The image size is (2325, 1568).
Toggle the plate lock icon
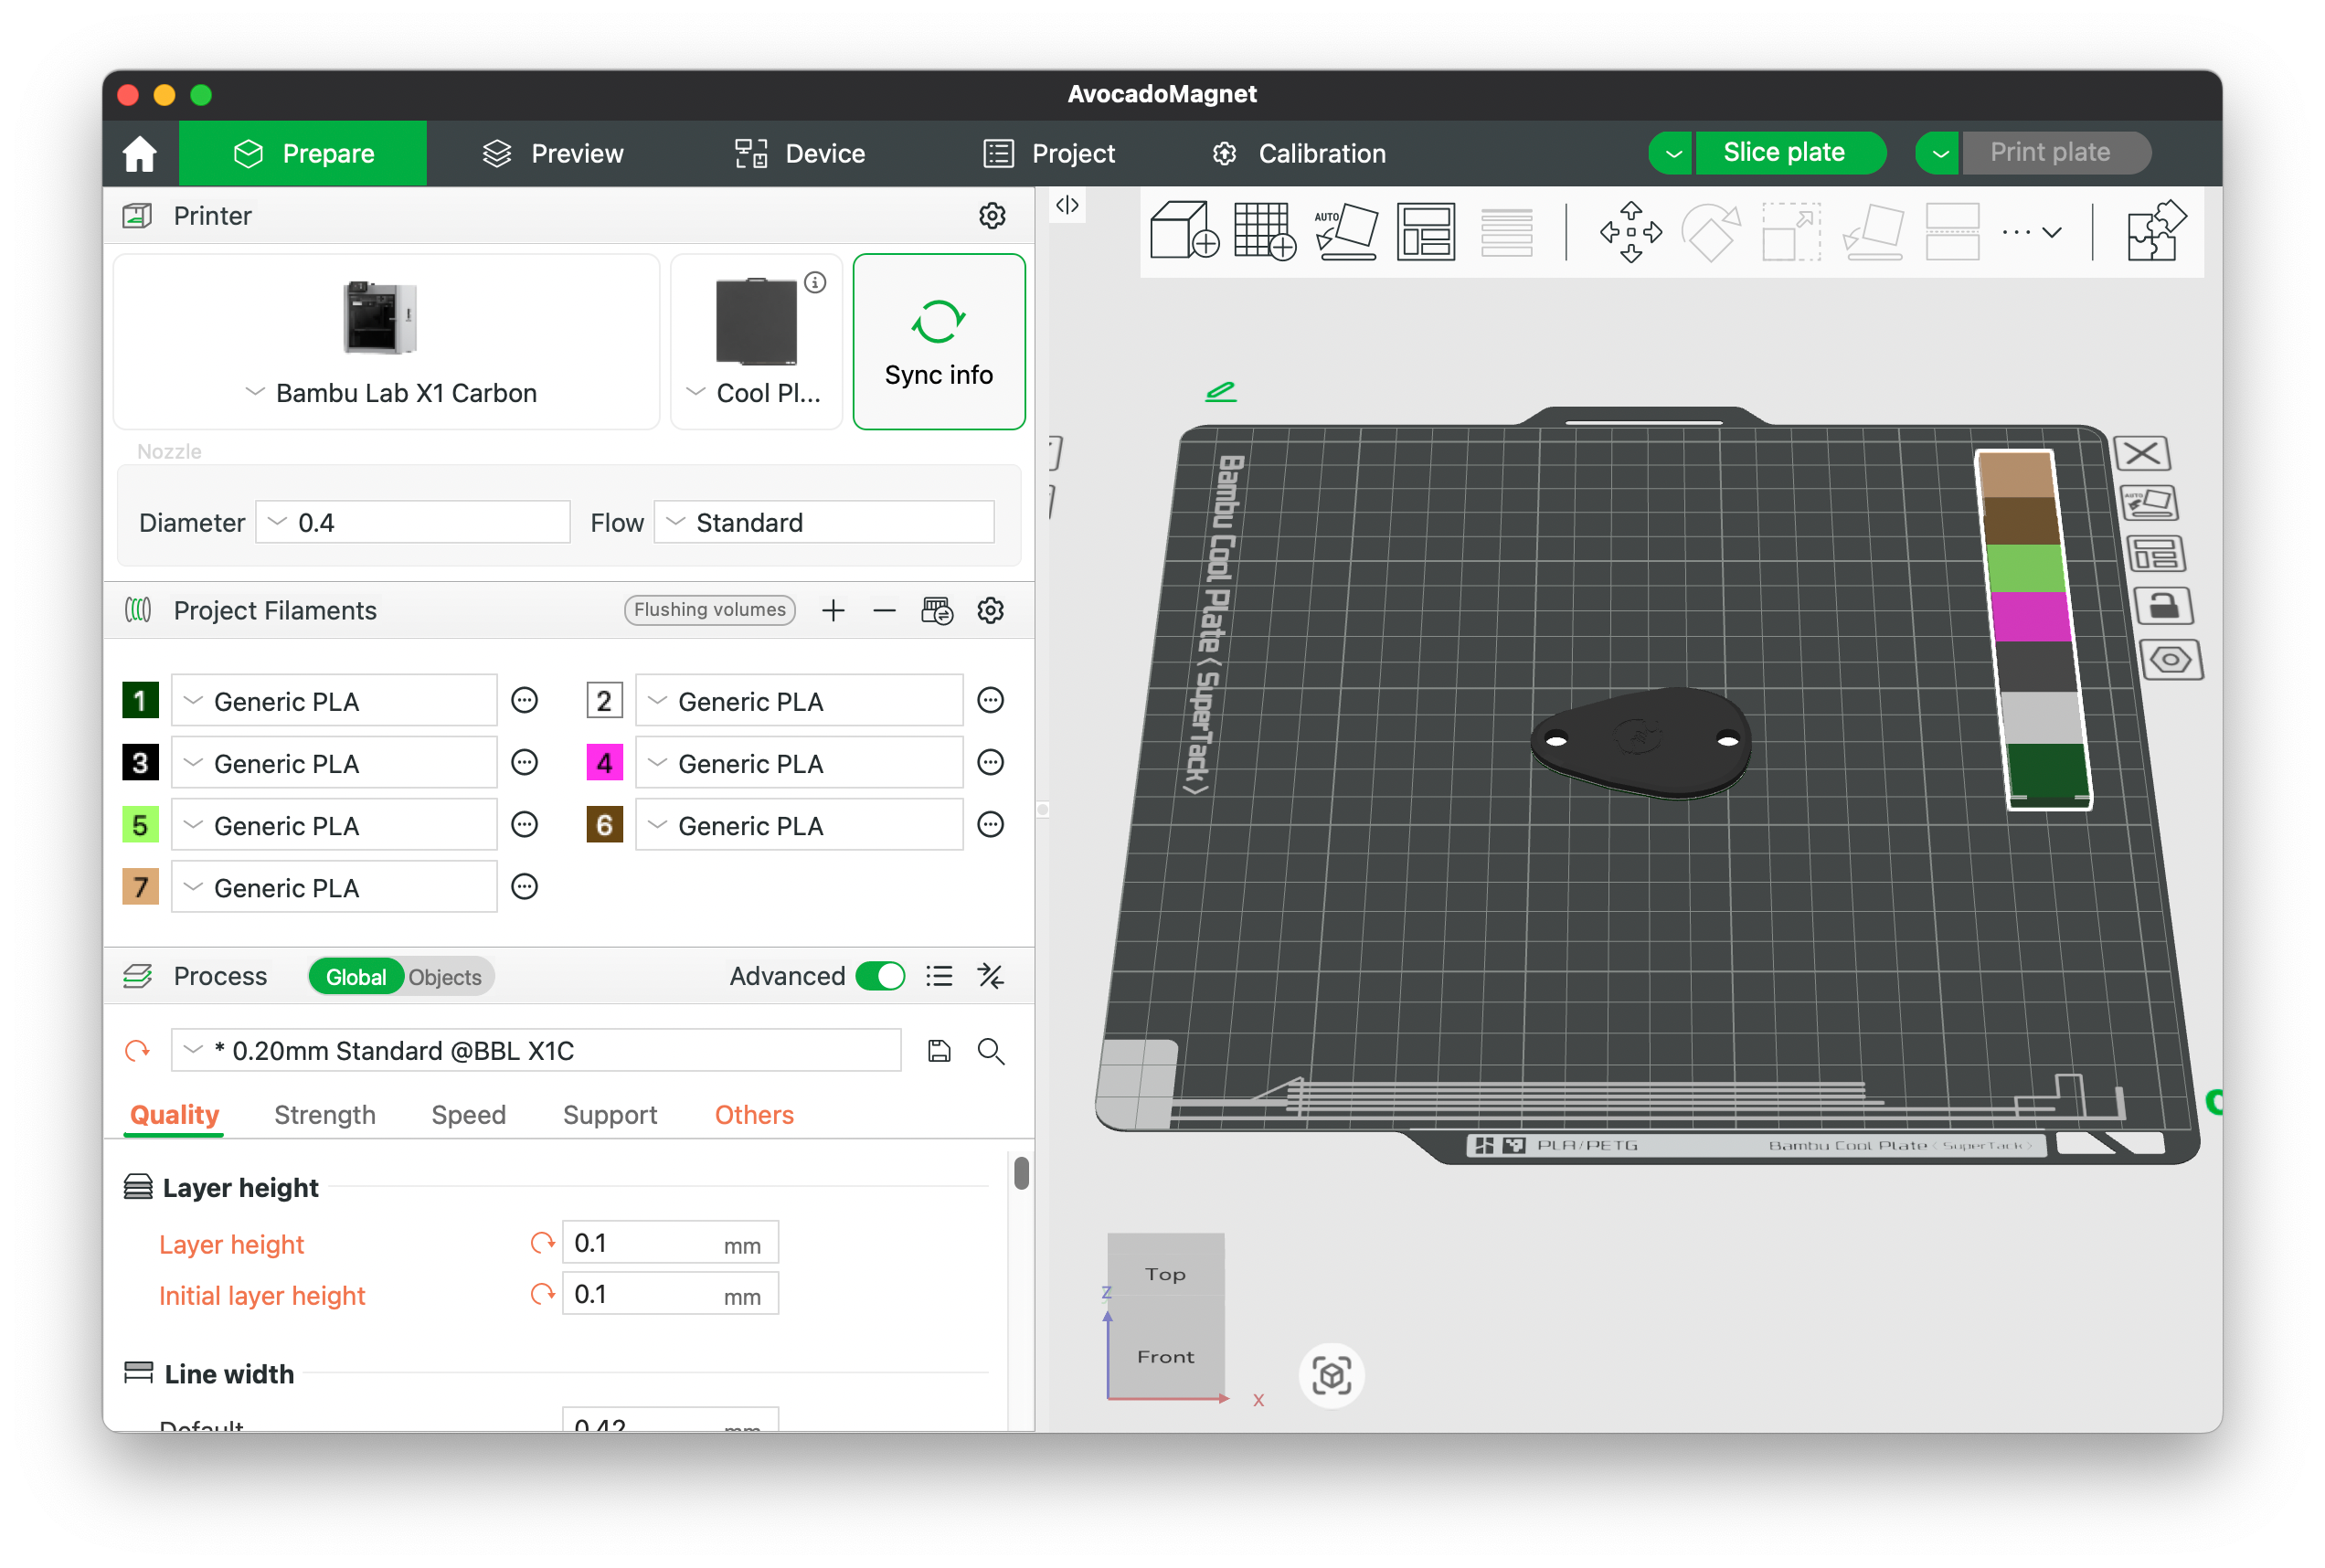(2162, 606)
